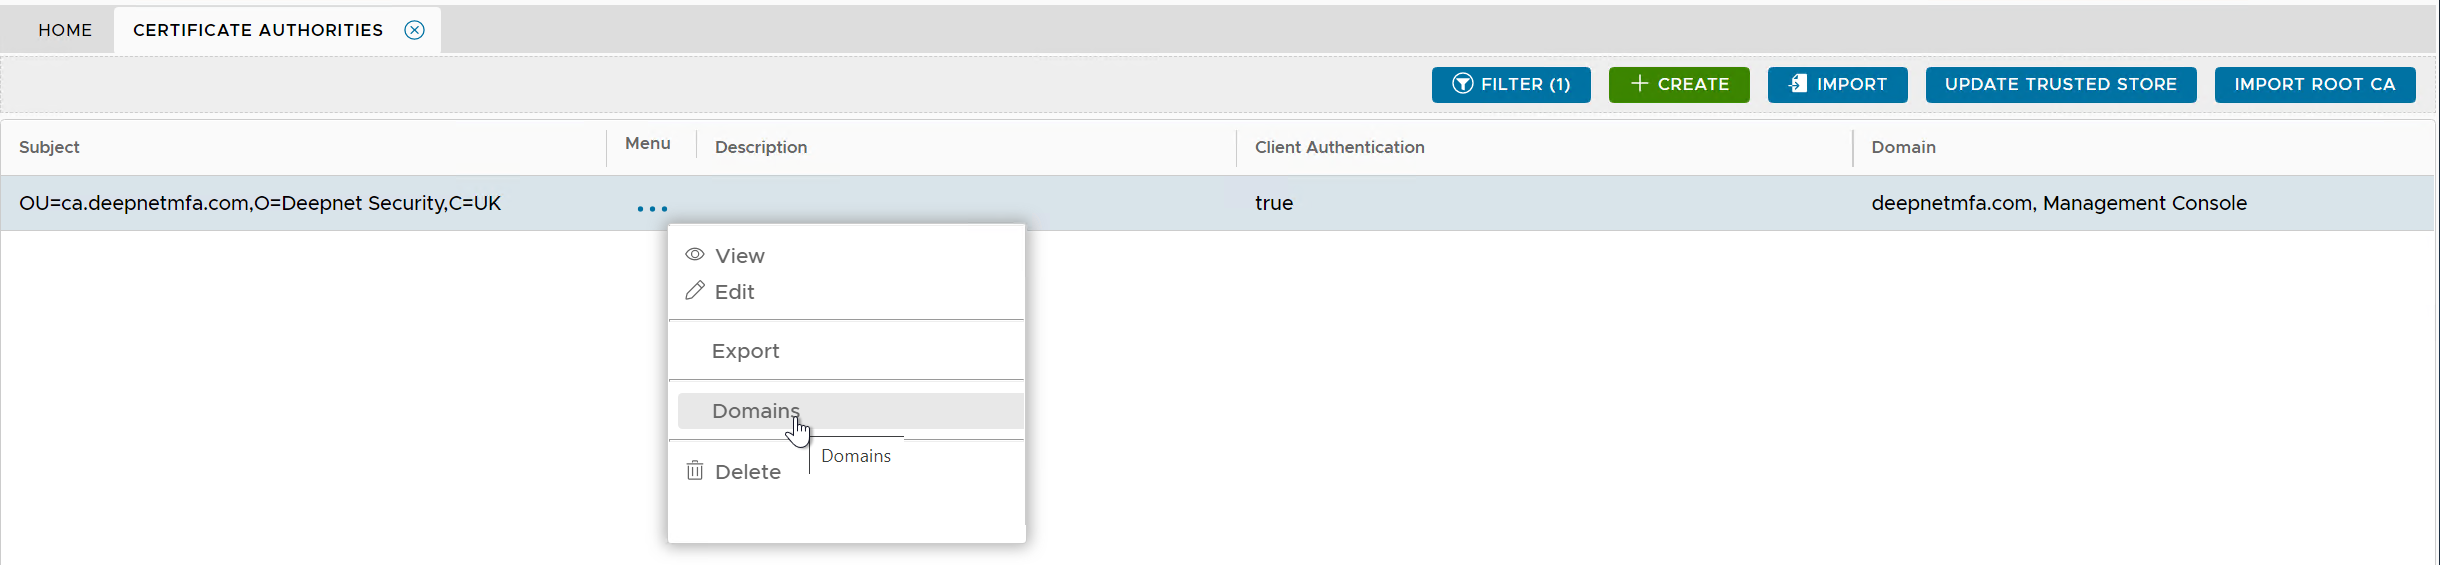Select Domains in the context menu
Image resolution: width=2440 pixels, height=565 pixels.
coord(755,411)
